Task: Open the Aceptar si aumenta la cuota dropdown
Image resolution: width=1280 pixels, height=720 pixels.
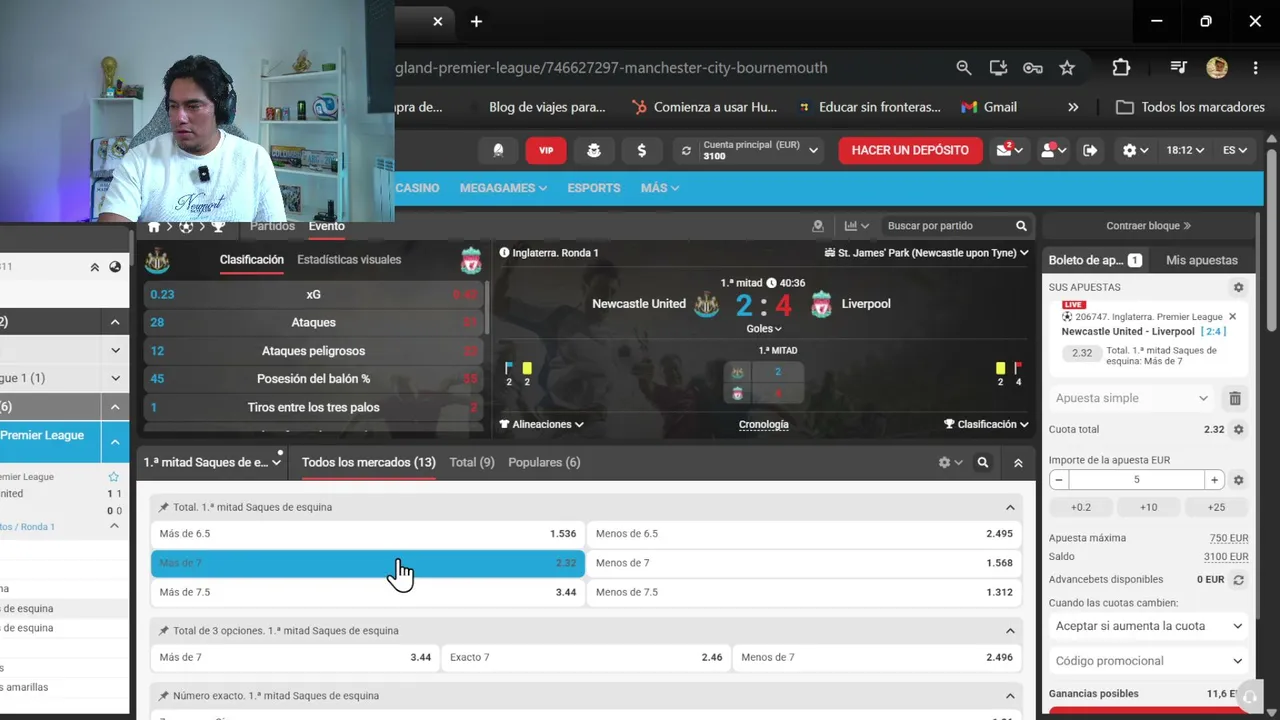Action: (1148, 626)
